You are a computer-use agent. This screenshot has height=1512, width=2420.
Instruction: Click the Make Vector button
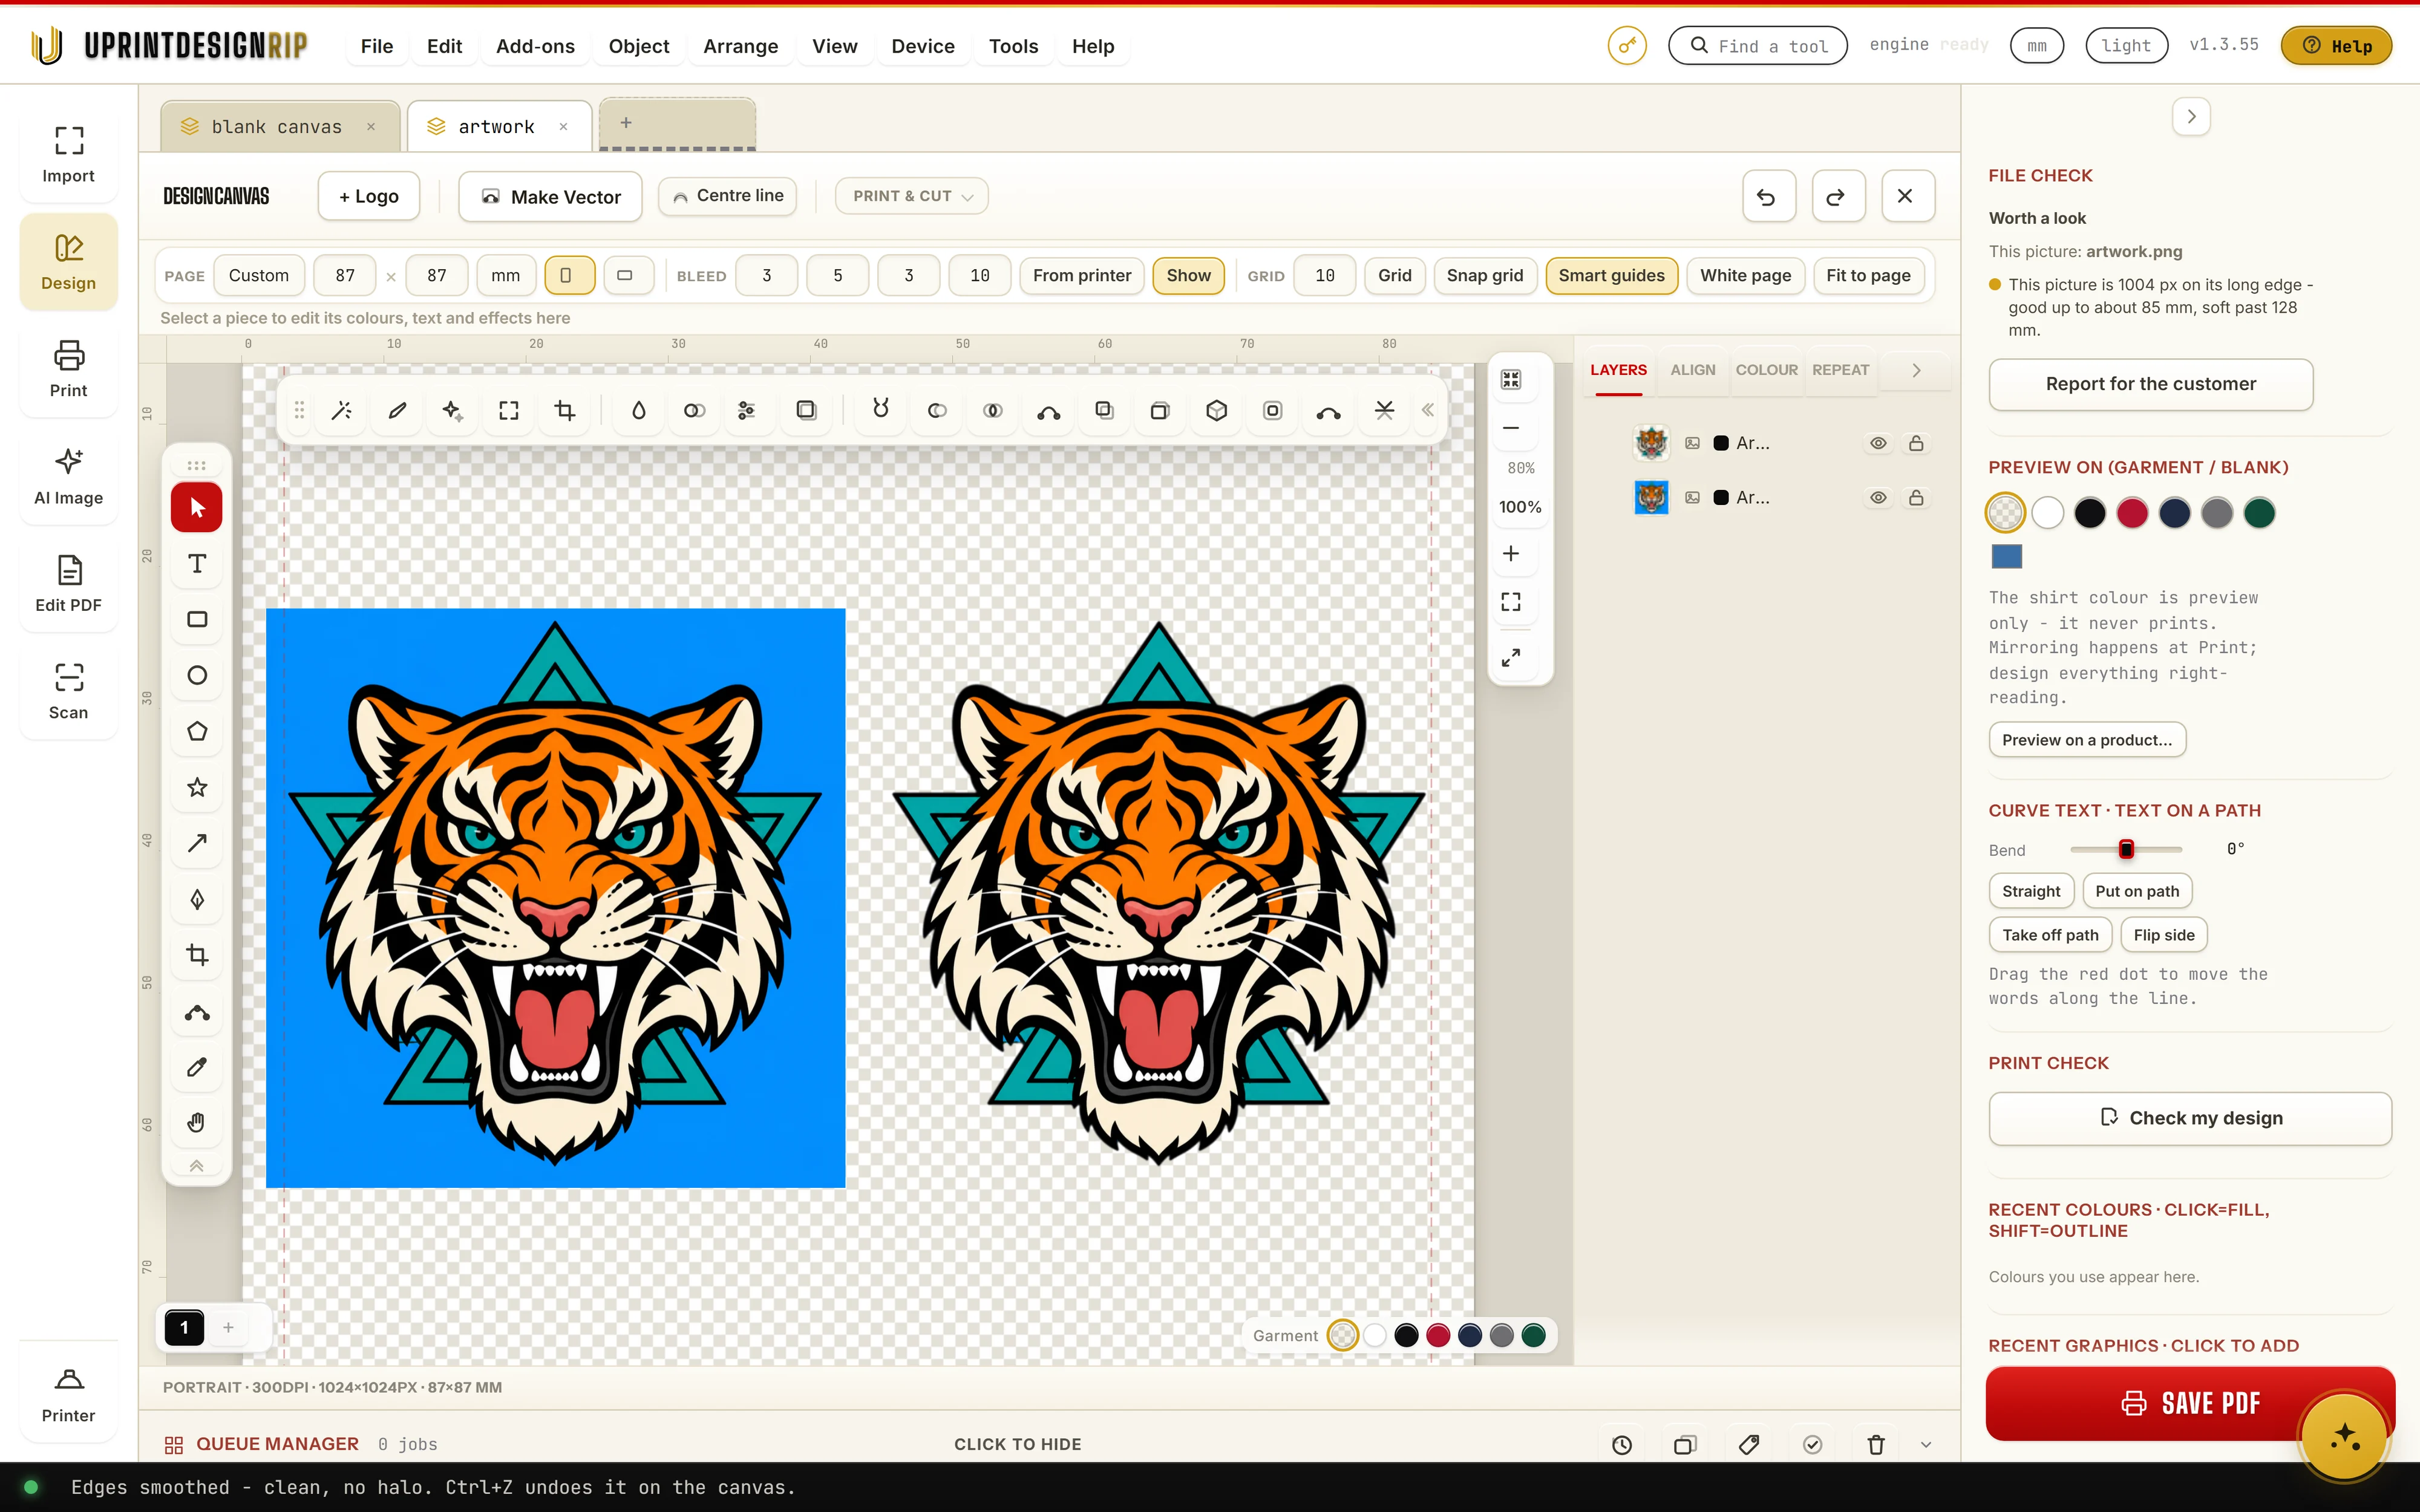550,197
